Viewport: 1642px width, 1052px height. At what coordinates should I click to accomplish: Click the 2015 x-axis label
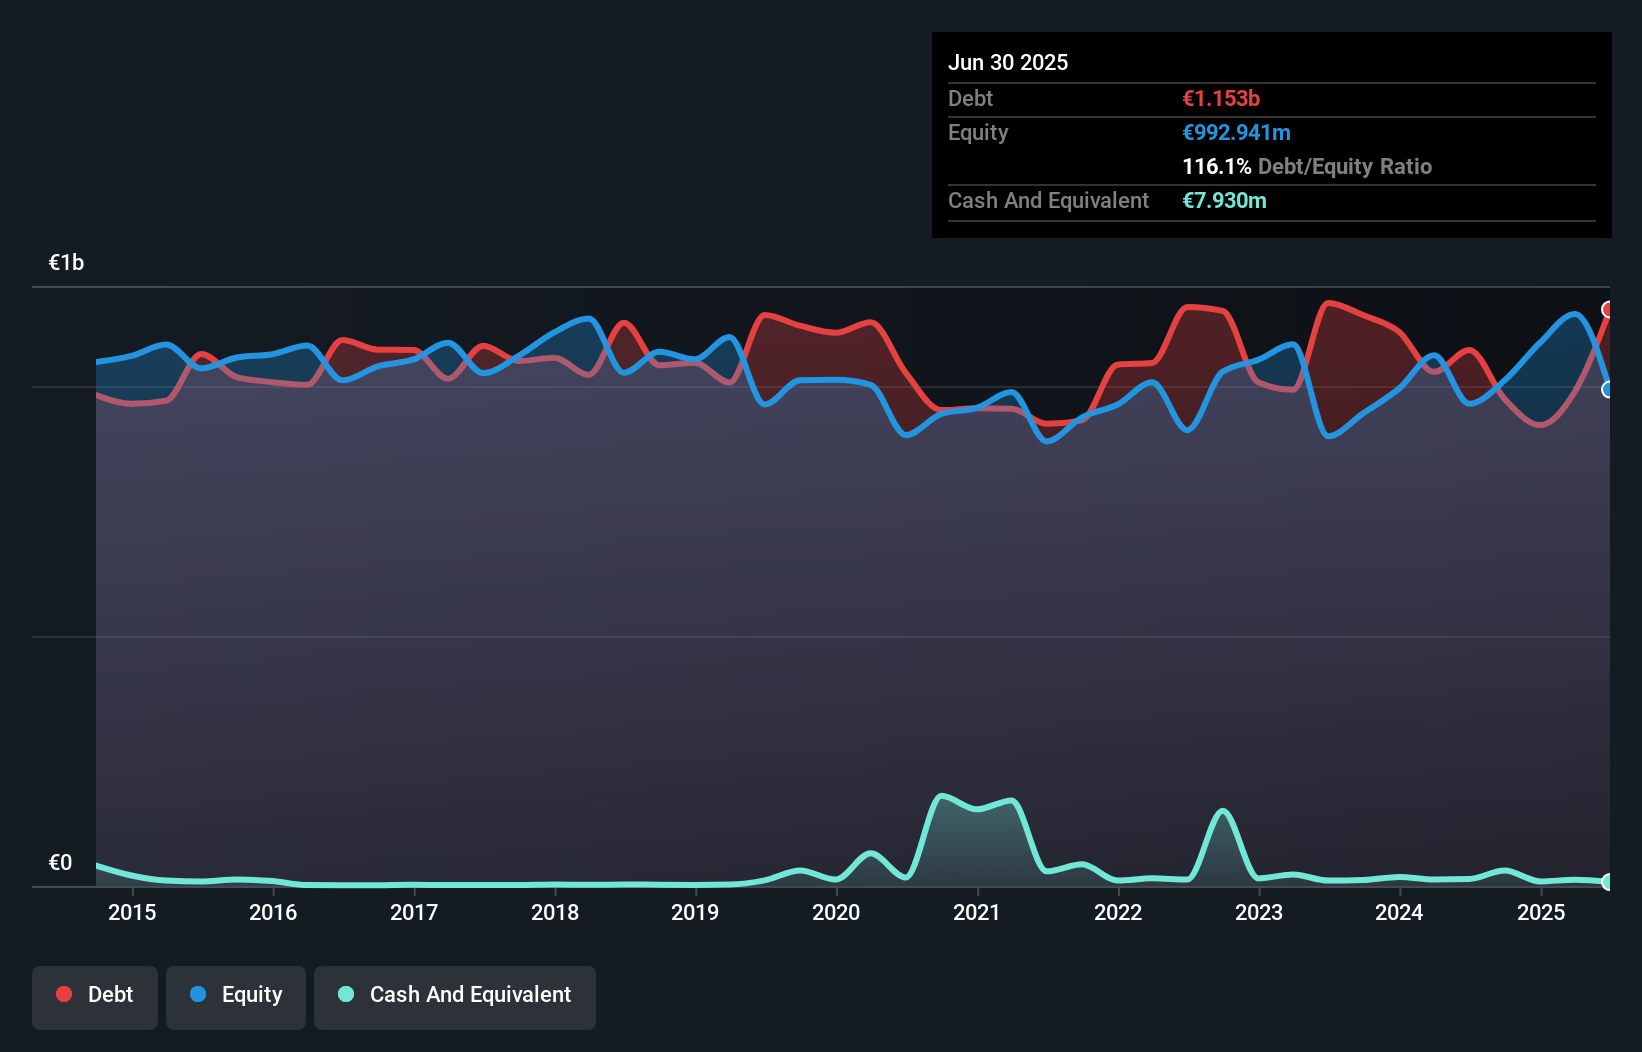point(132,912)
